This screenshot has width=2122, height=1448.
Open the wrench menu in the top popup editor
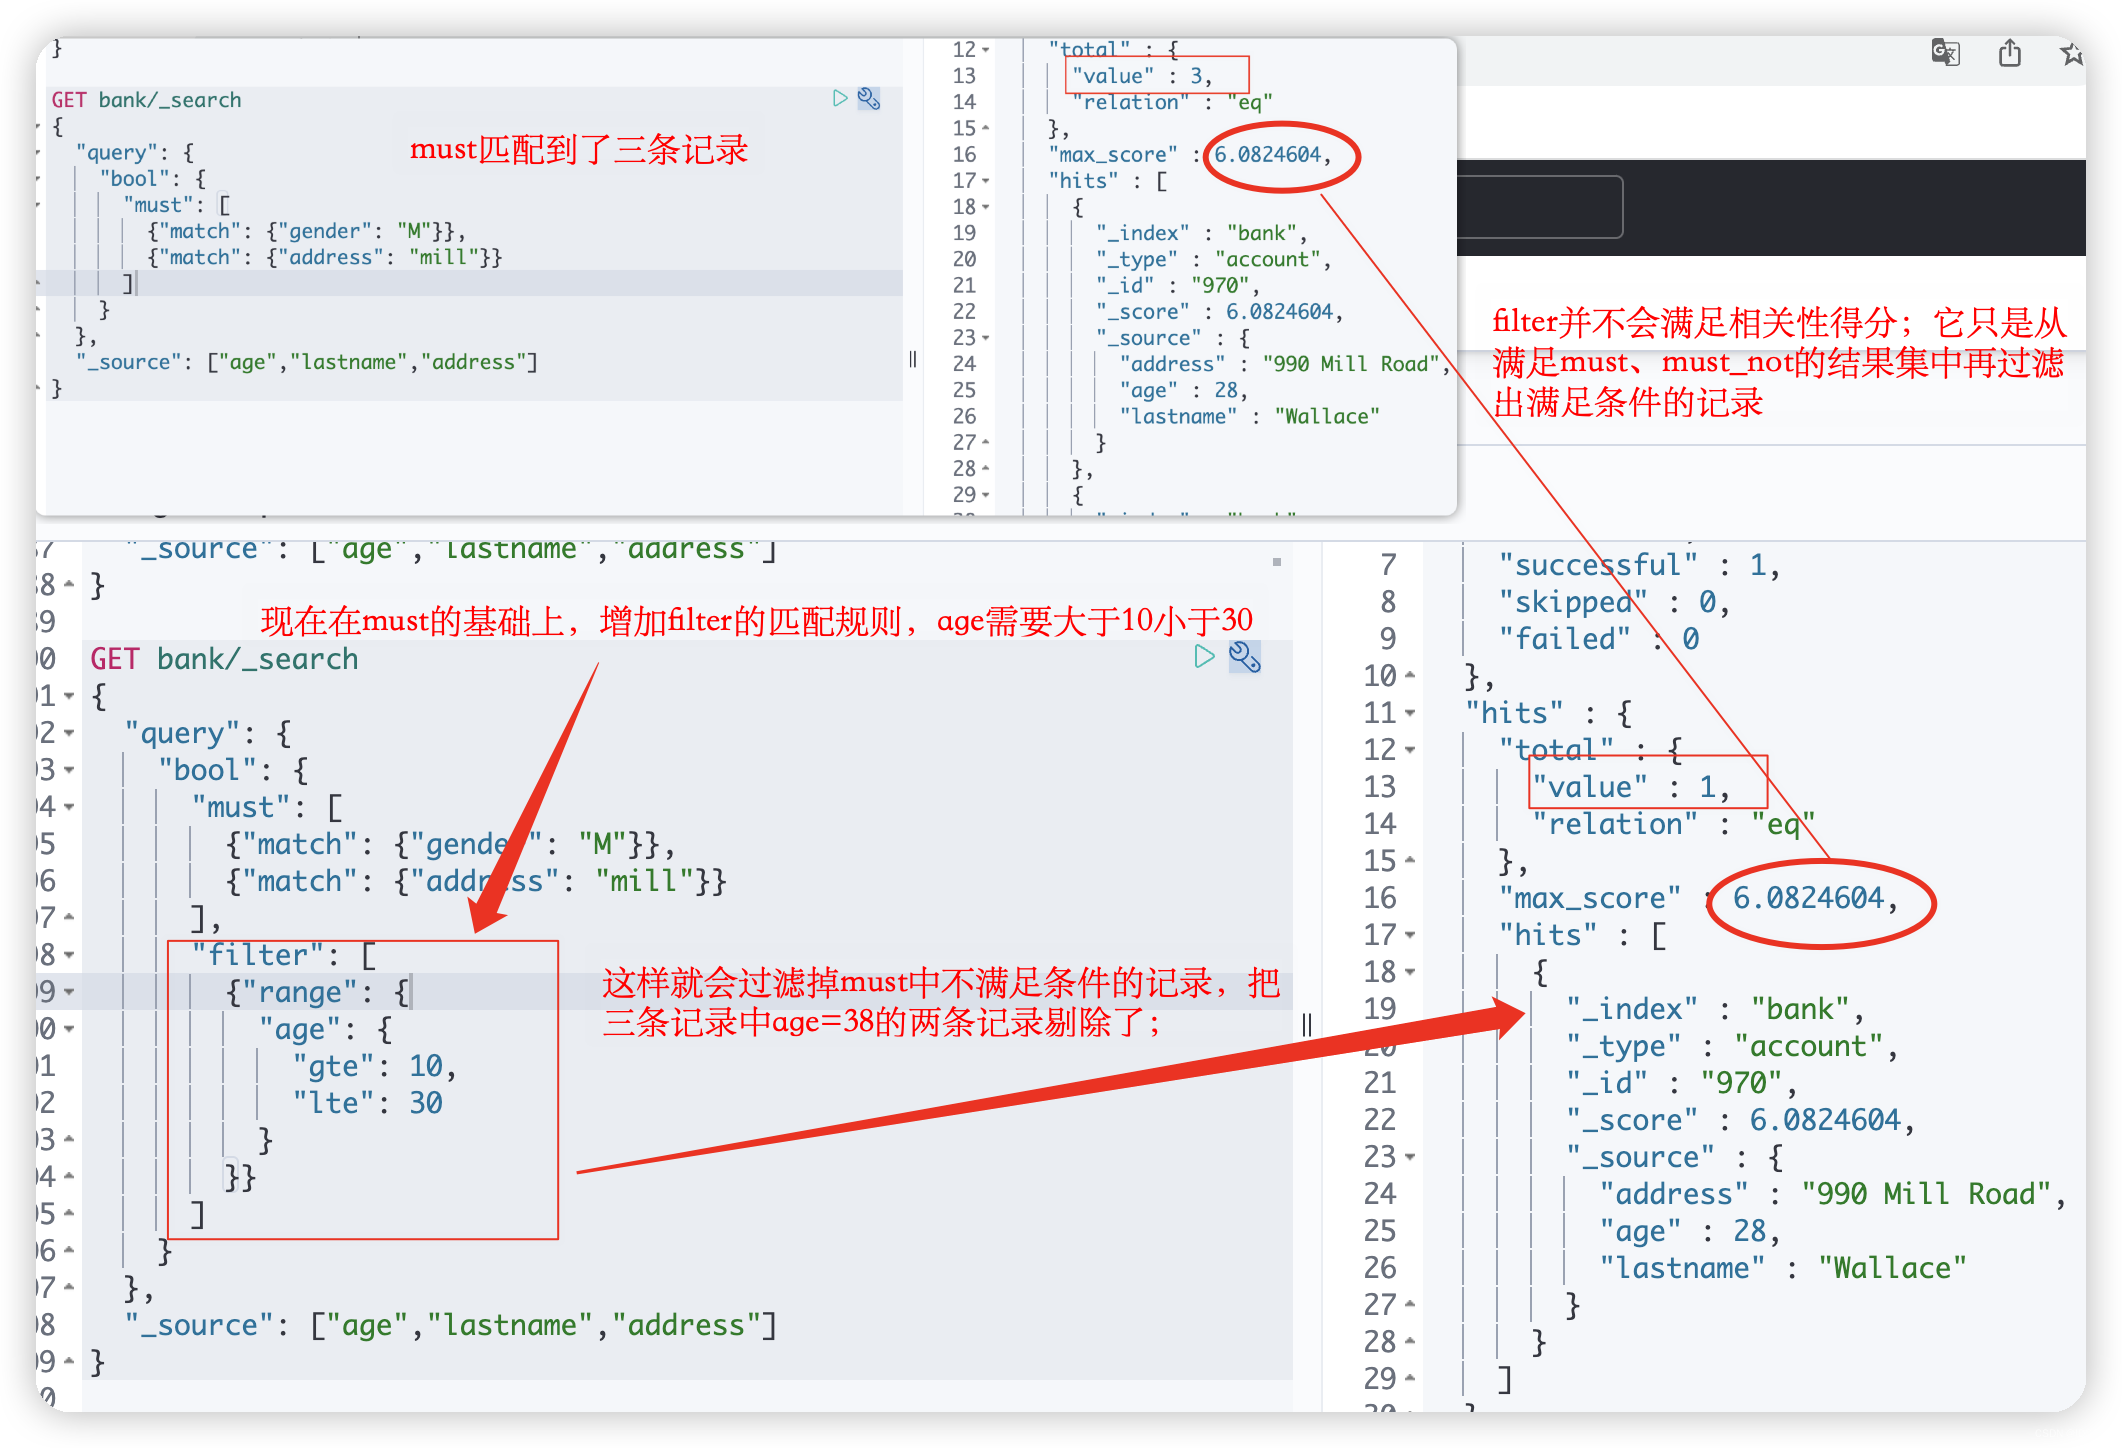coord(869,98)
